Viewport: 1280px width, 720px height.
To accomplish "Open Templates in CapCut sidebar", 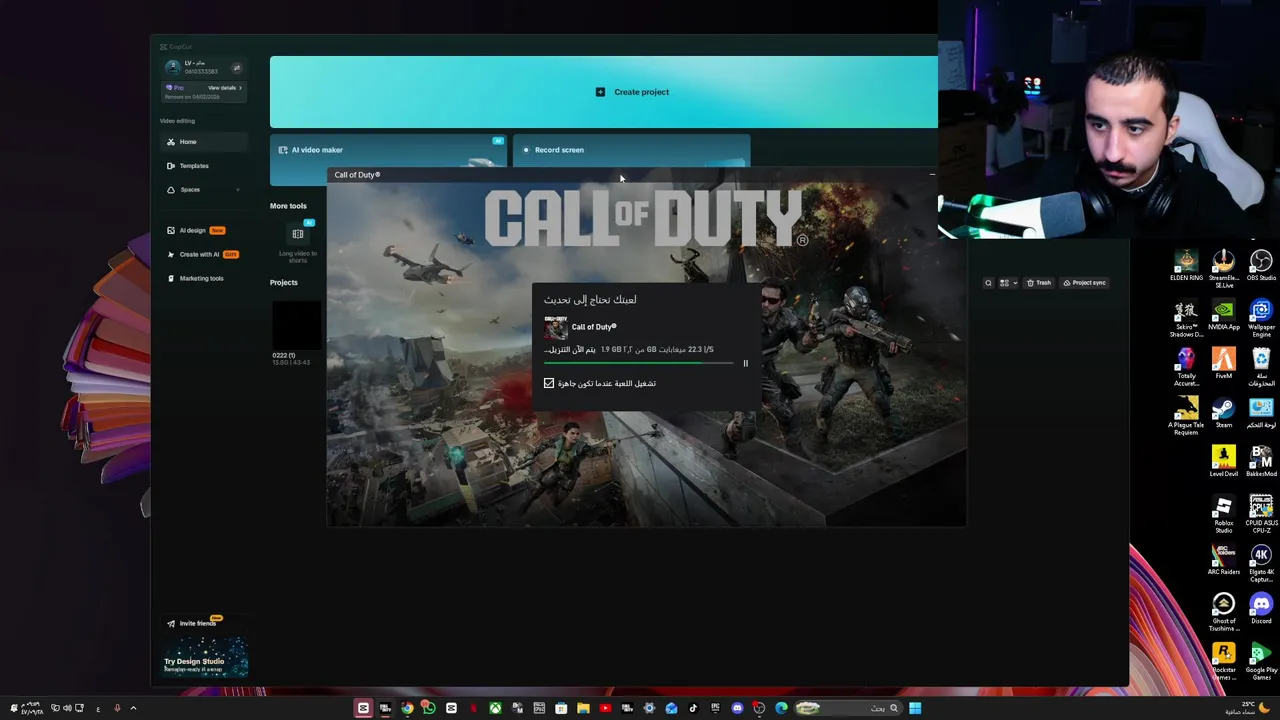I will tap(205, 166).
